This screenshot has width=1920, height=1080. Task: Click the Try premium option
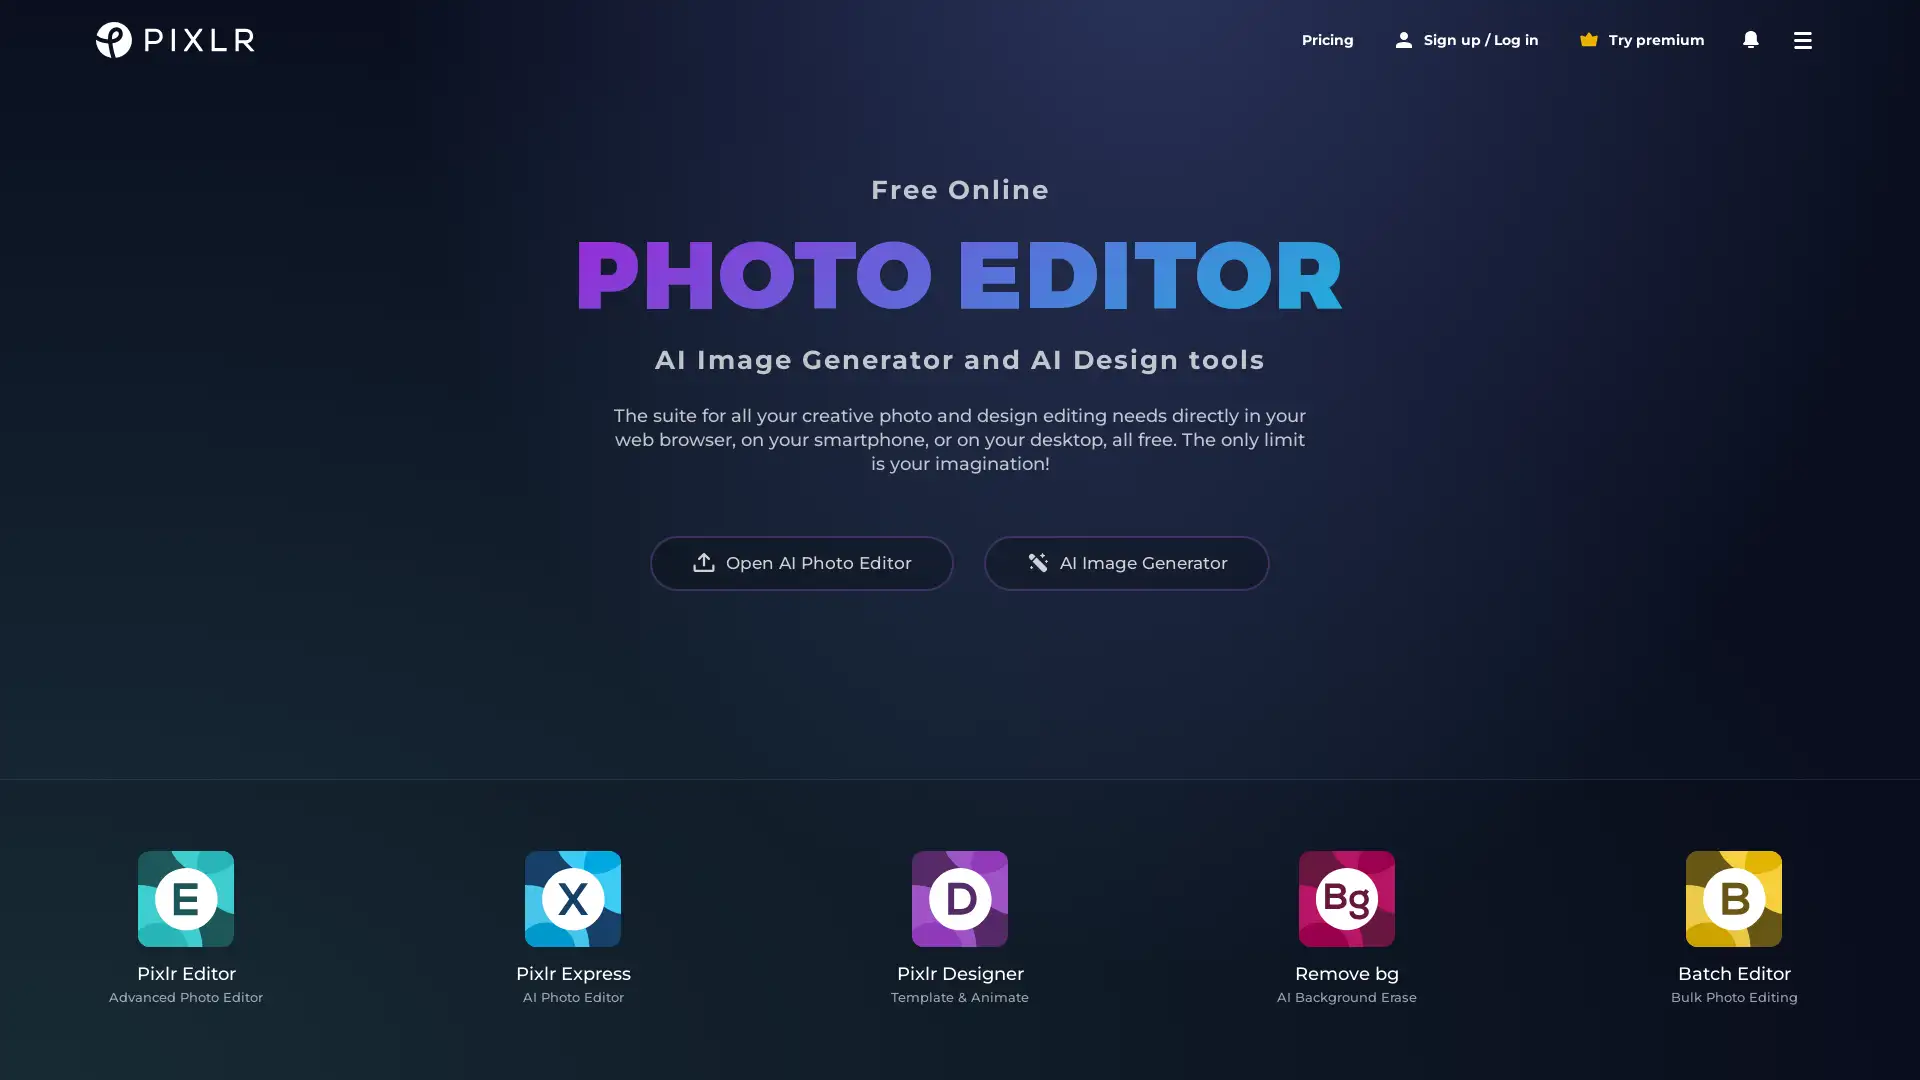click(x=1642, y=38)
